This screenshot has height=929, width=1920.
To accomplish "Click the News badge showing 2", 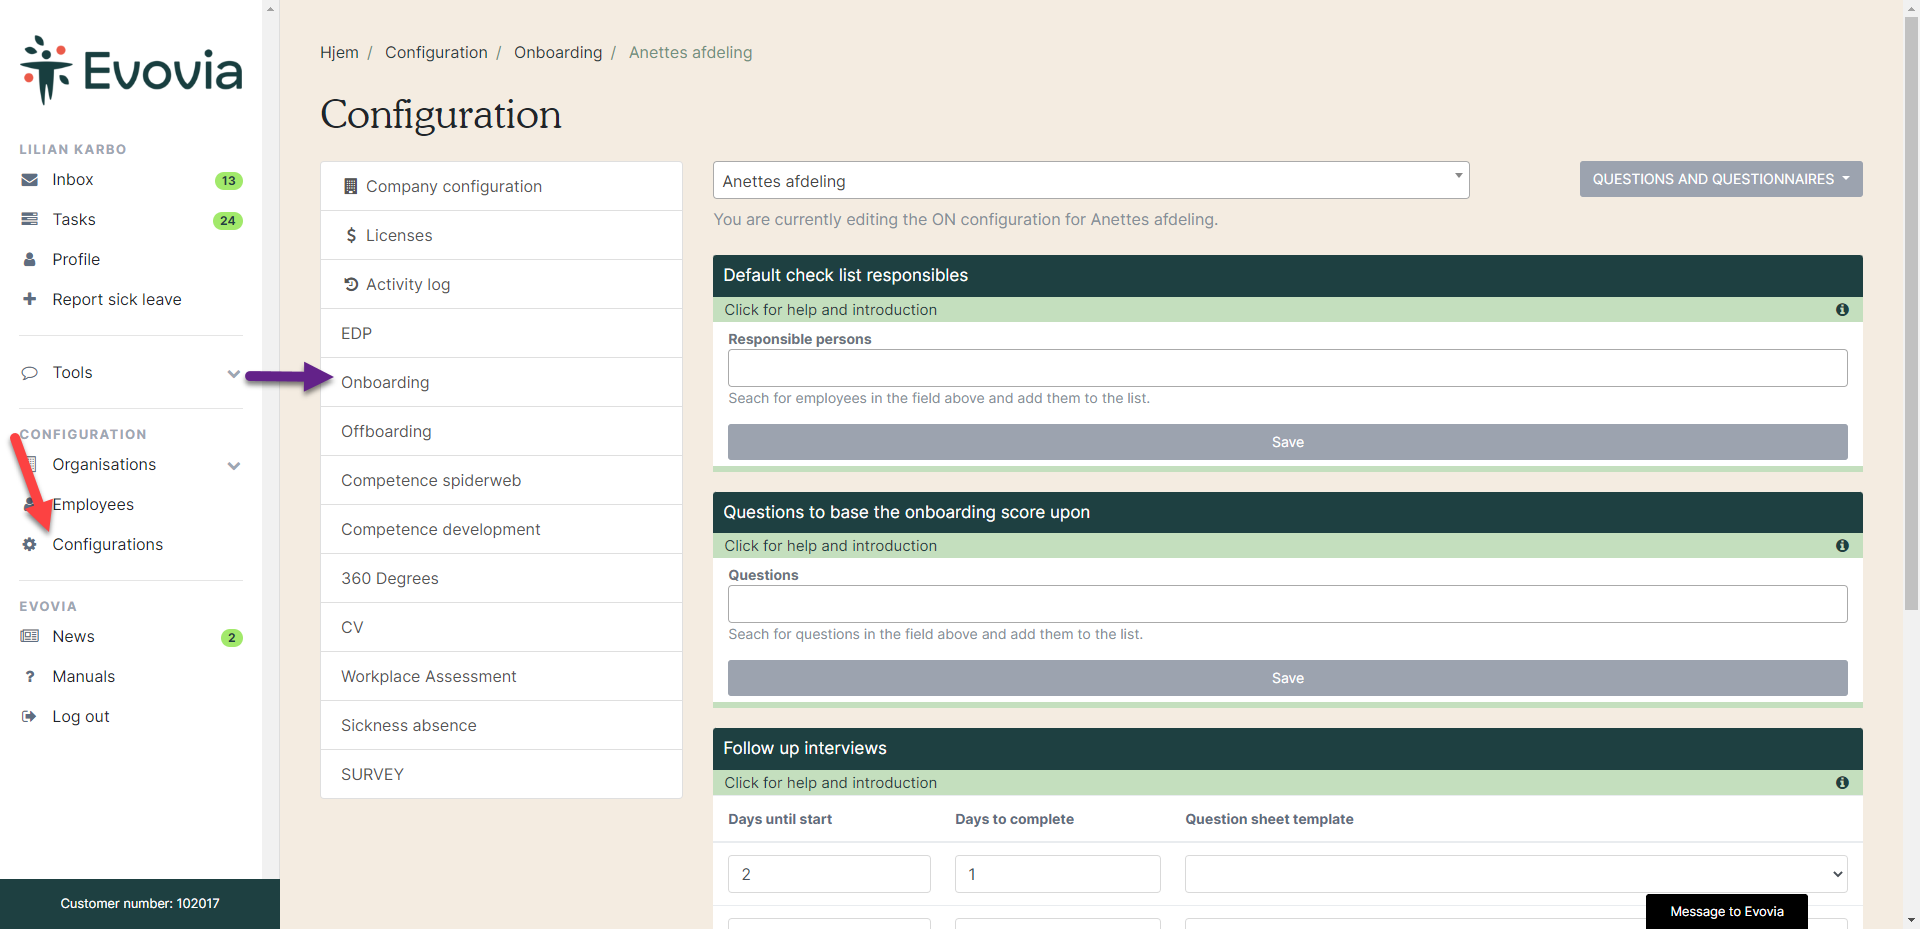I will coord(232,638).
